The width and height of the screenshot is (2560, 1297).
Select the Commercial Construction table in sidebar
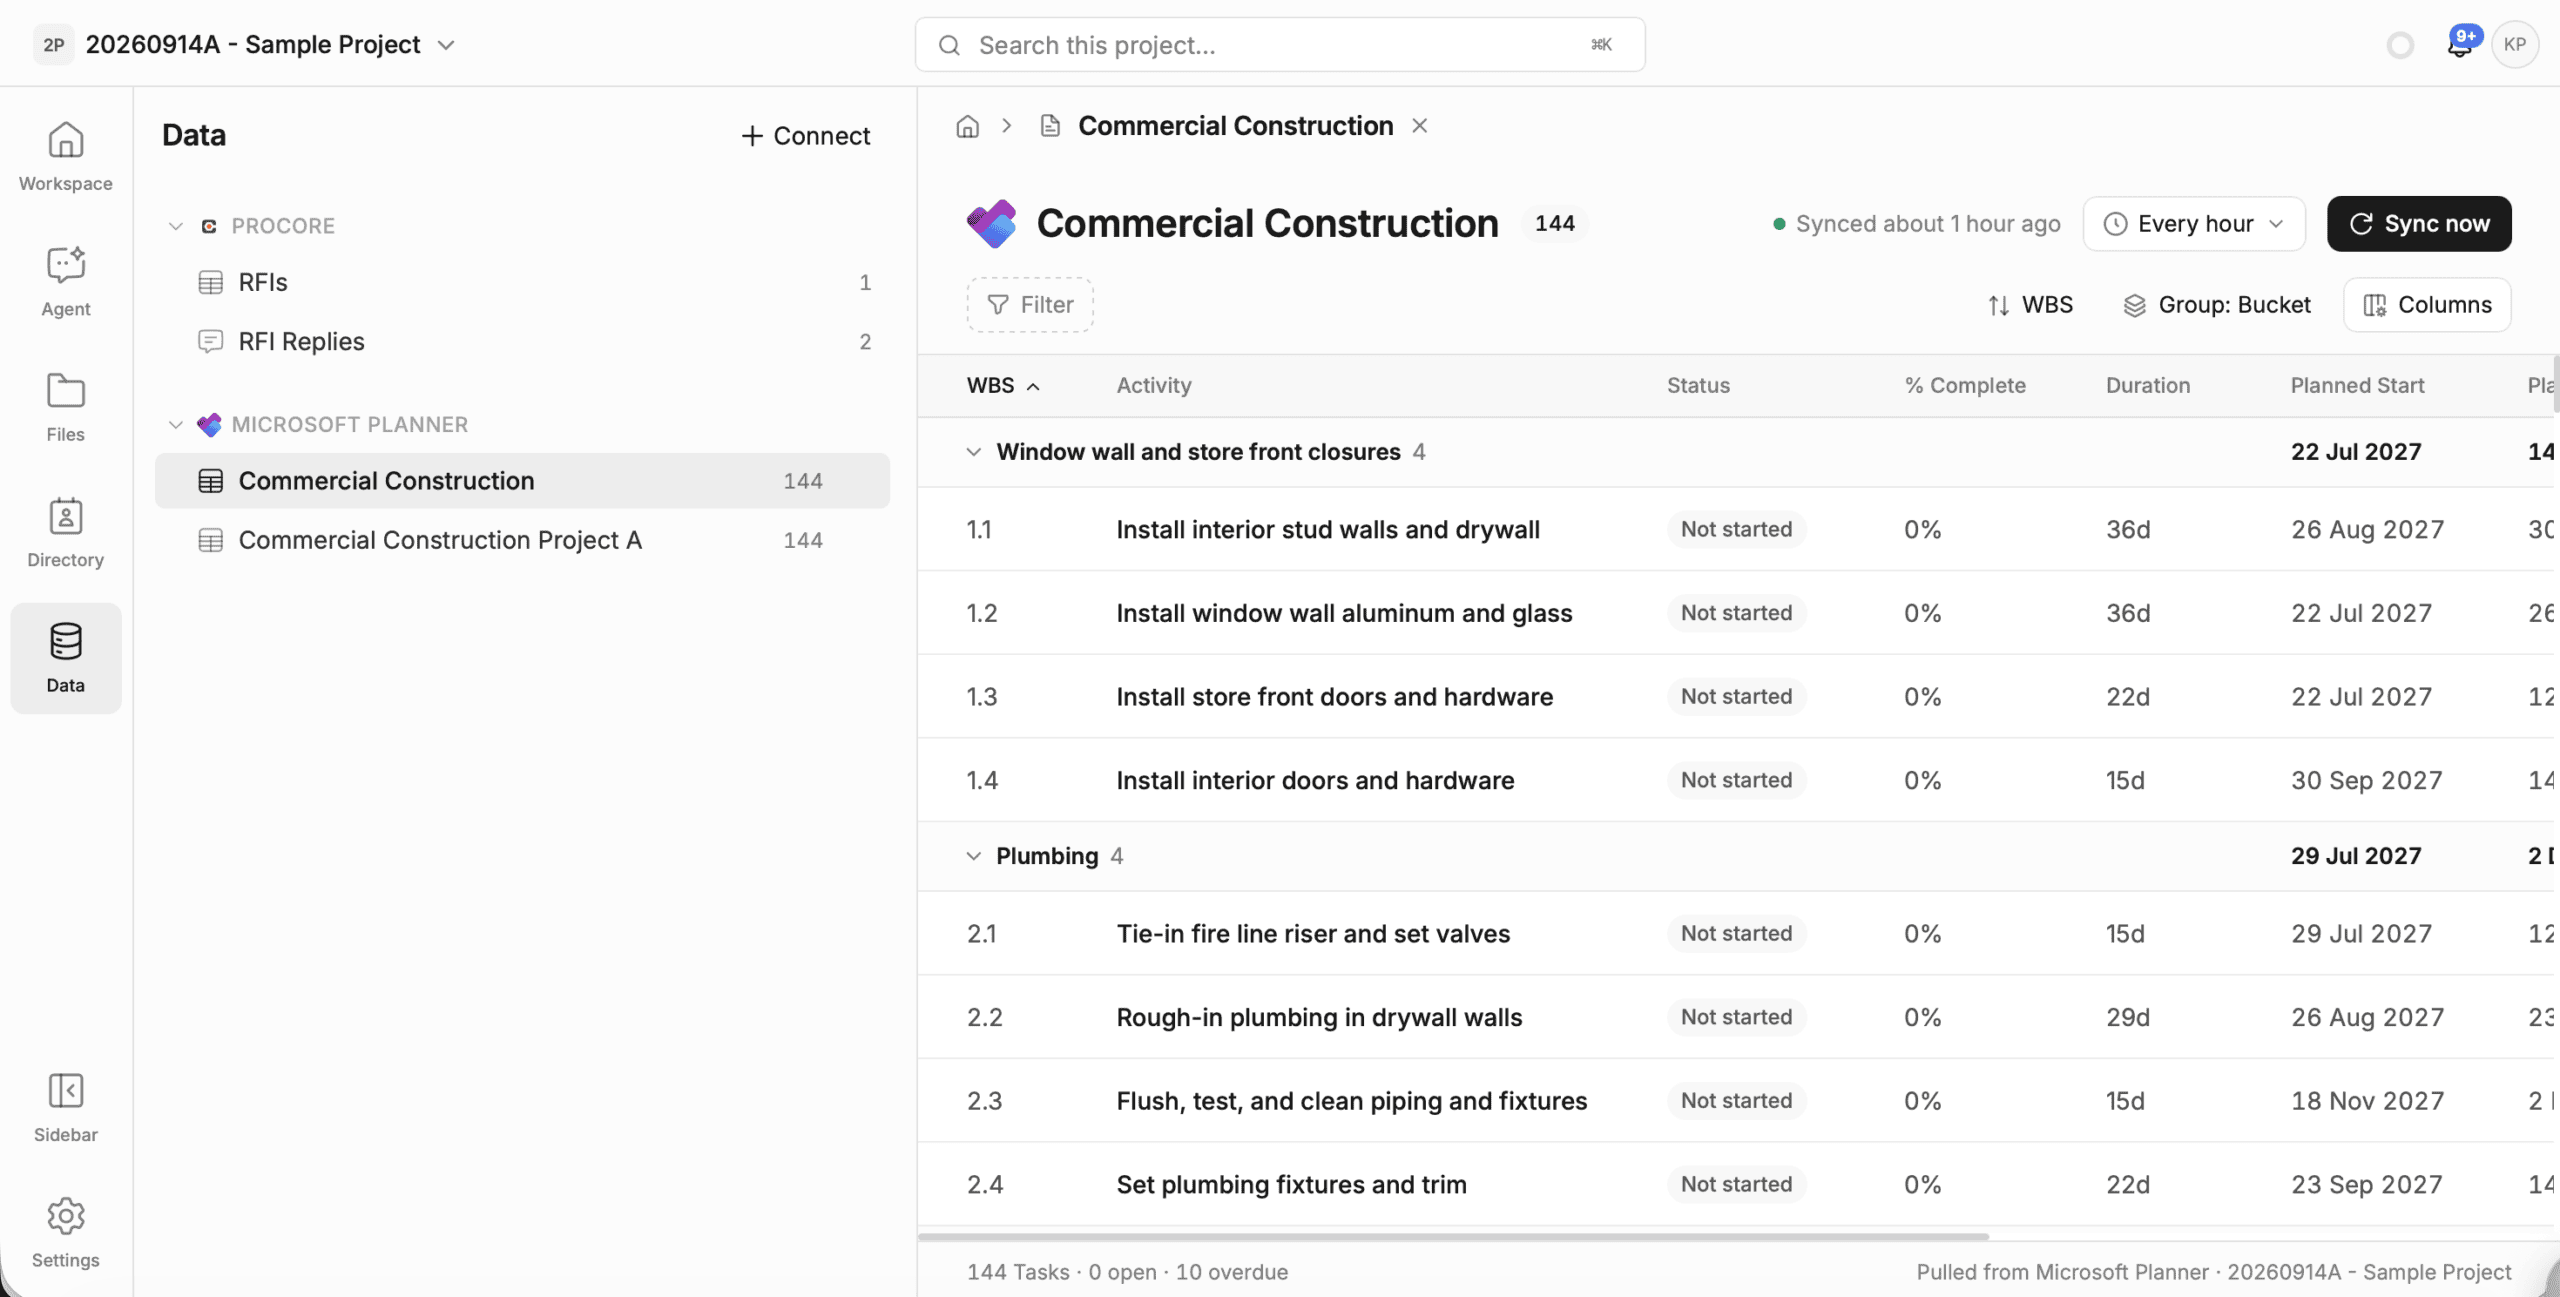click(x=522, y=481)
